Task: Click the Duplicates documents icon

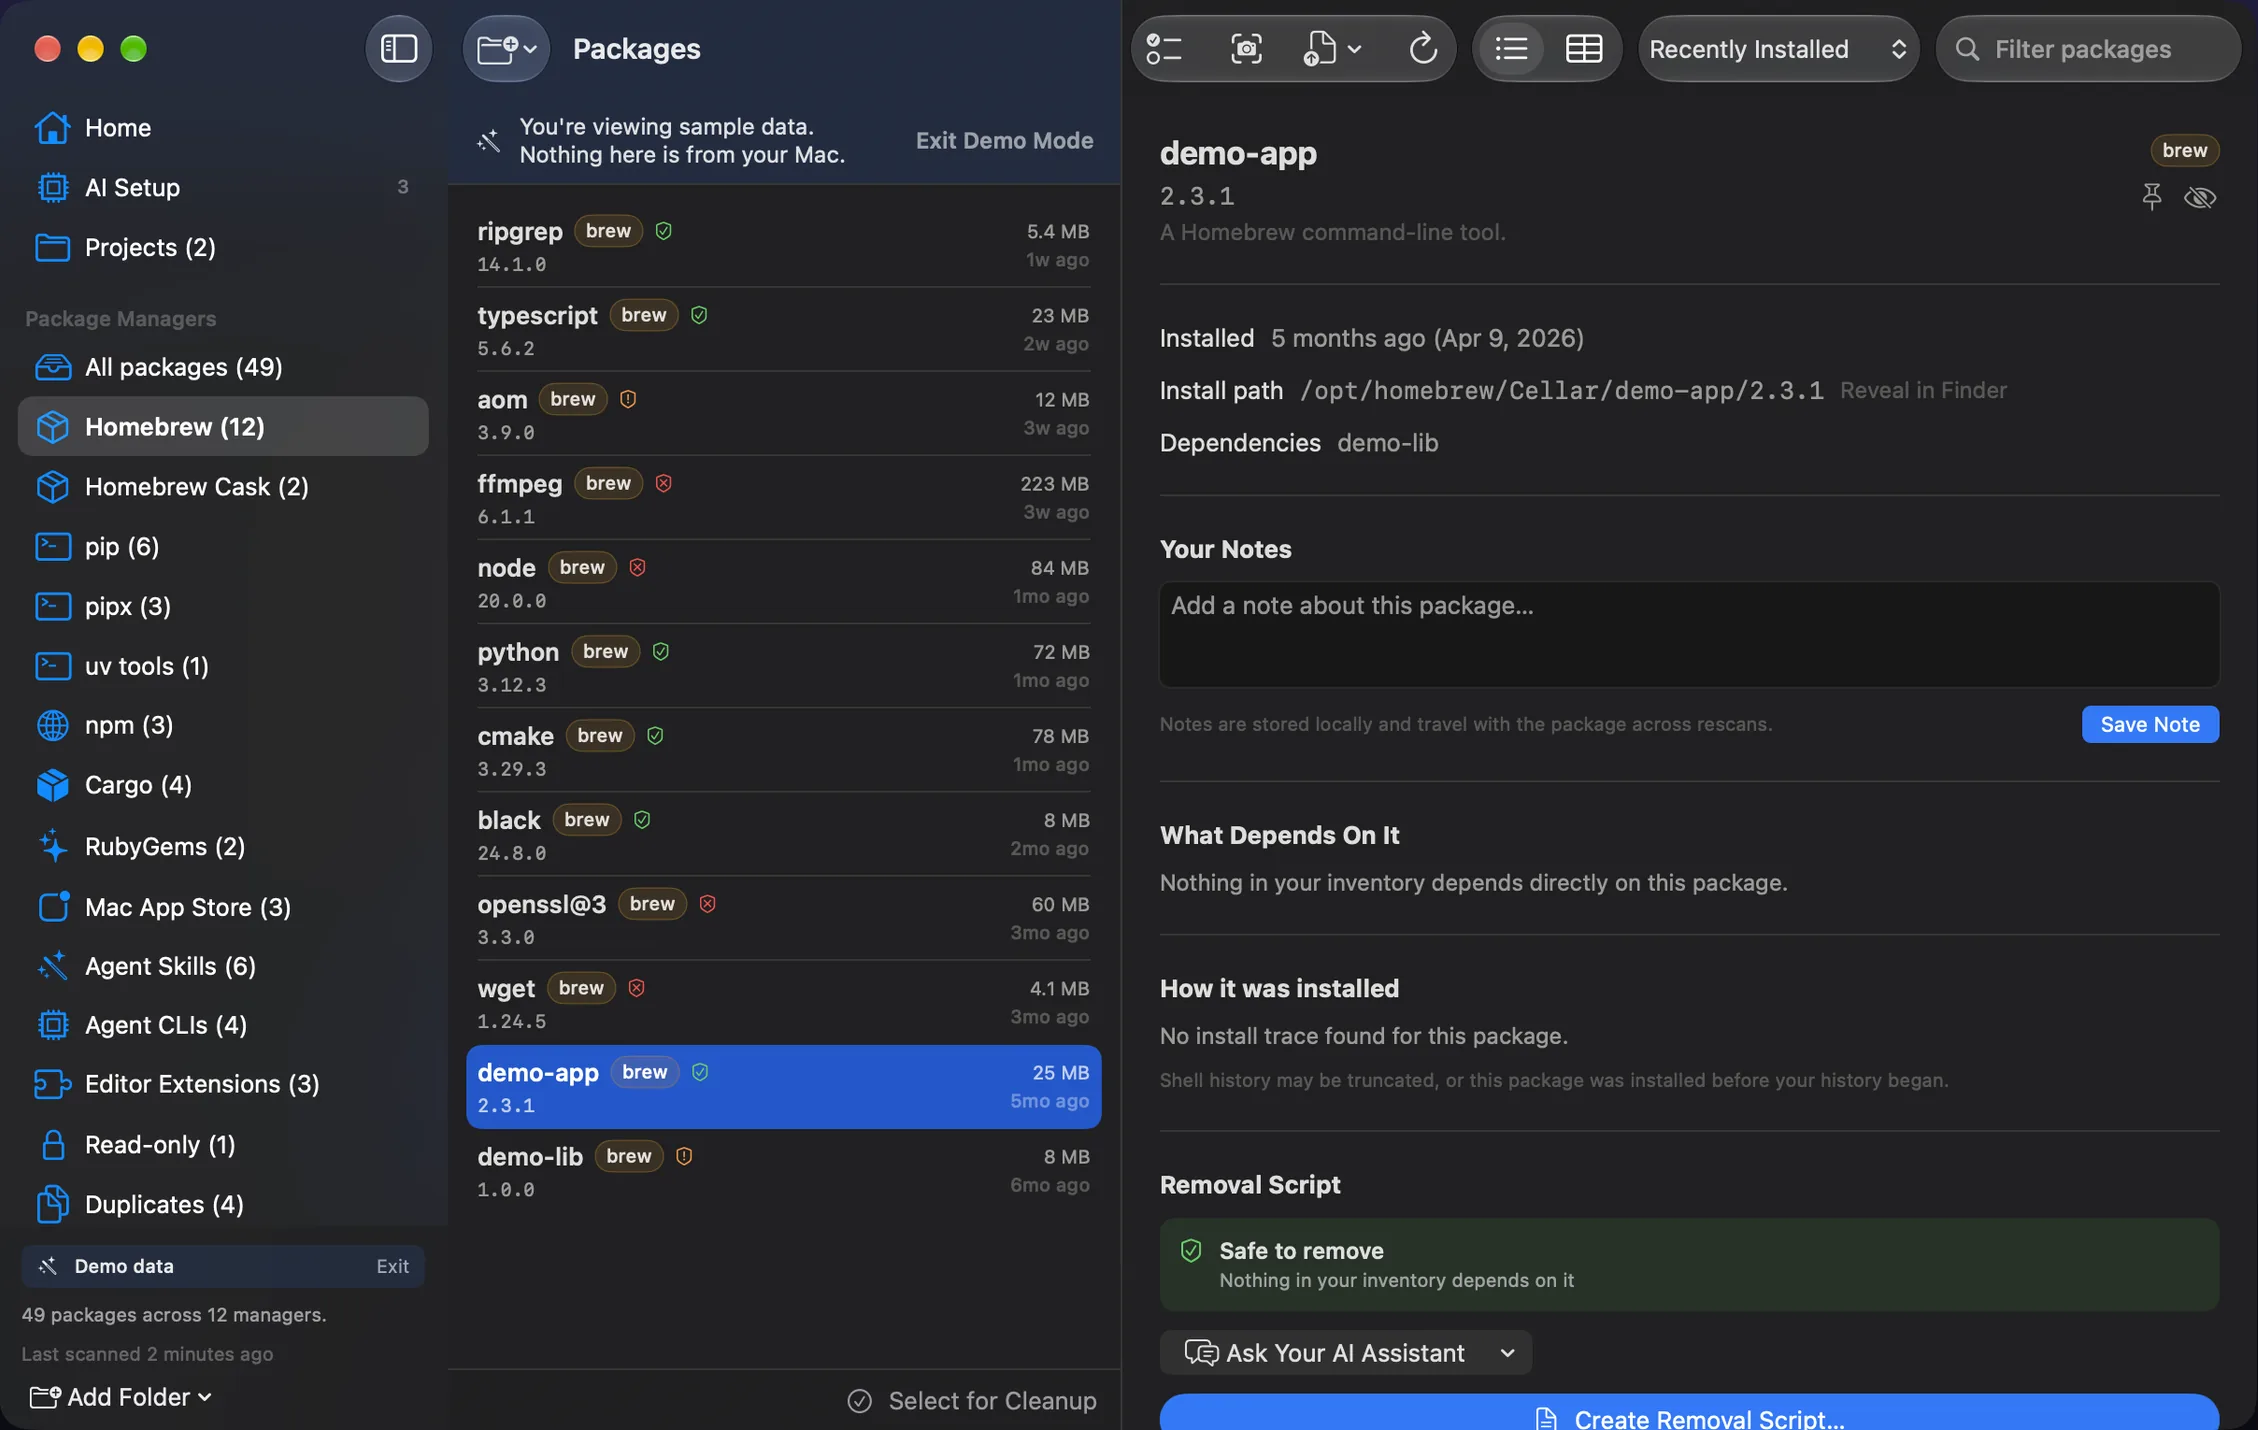Action: (52, 1204)
